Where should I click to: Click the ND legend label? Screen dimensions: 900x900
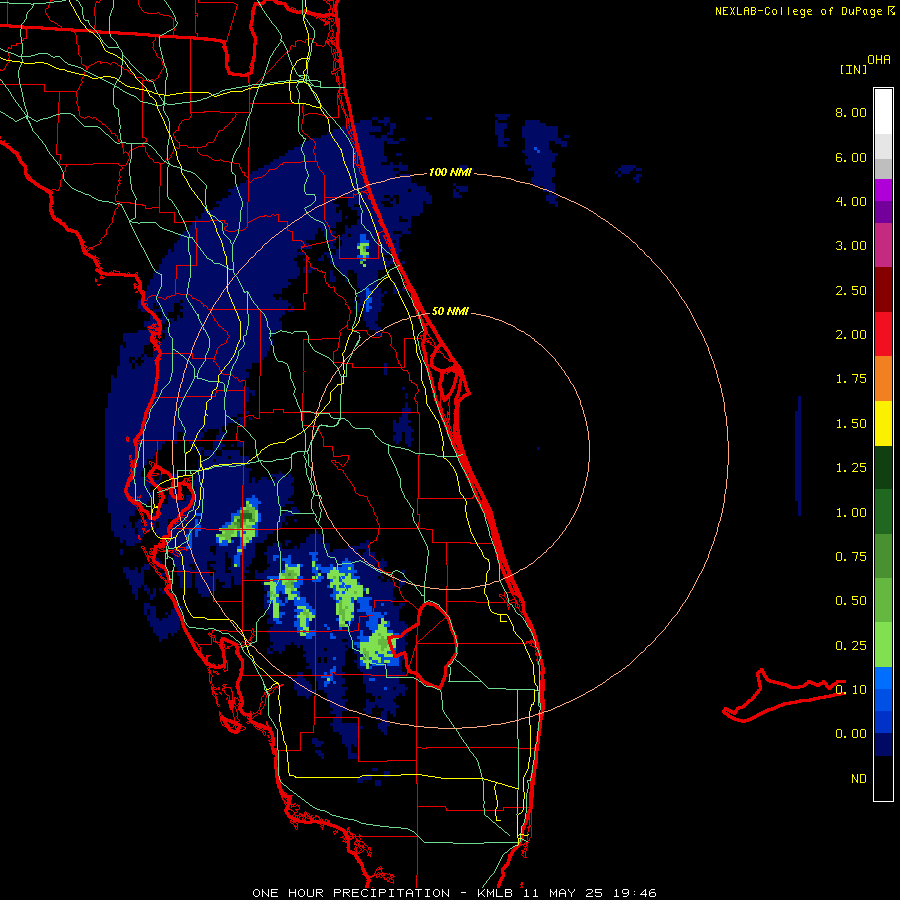point(859,779)
